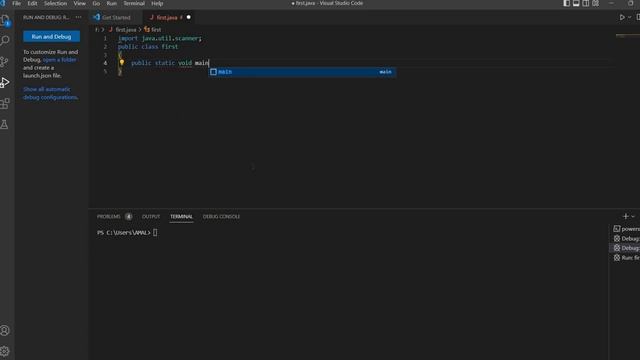Open the Accounts menu icon

5,331
